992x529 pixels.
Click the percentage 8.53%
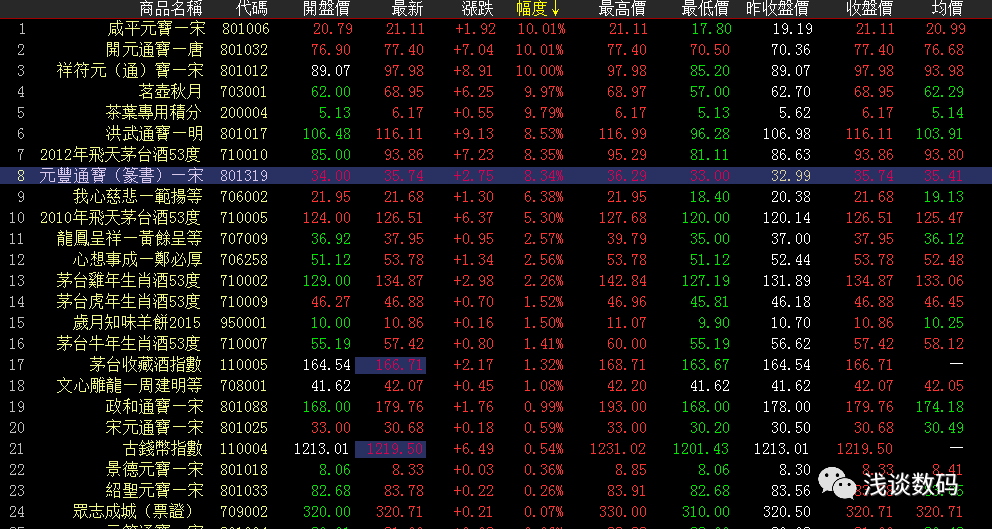click(x=542, y=134)
